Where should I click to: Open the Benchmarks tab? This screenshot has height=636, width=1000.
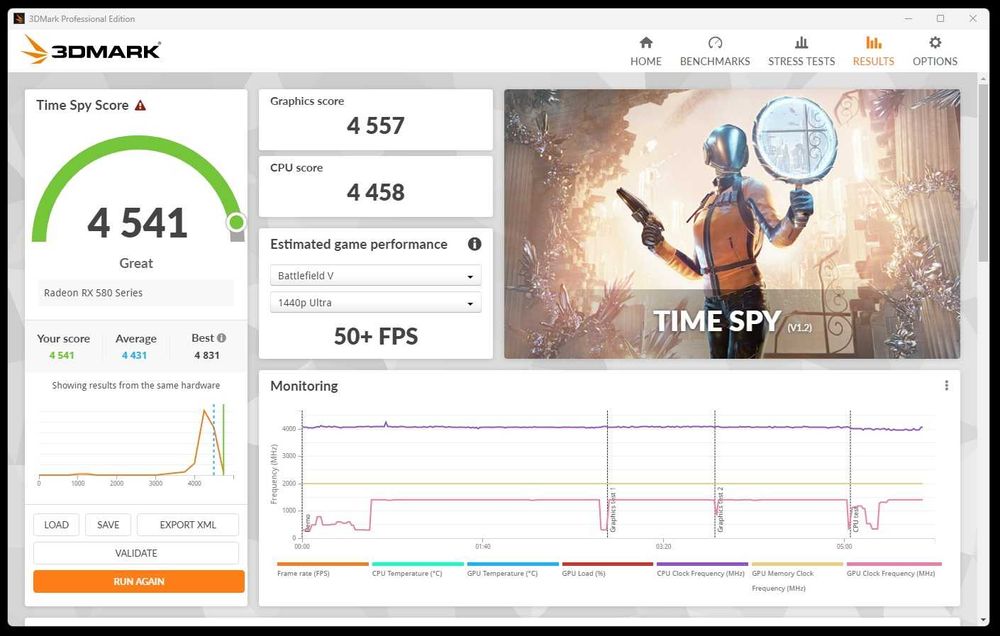(715, 52)
